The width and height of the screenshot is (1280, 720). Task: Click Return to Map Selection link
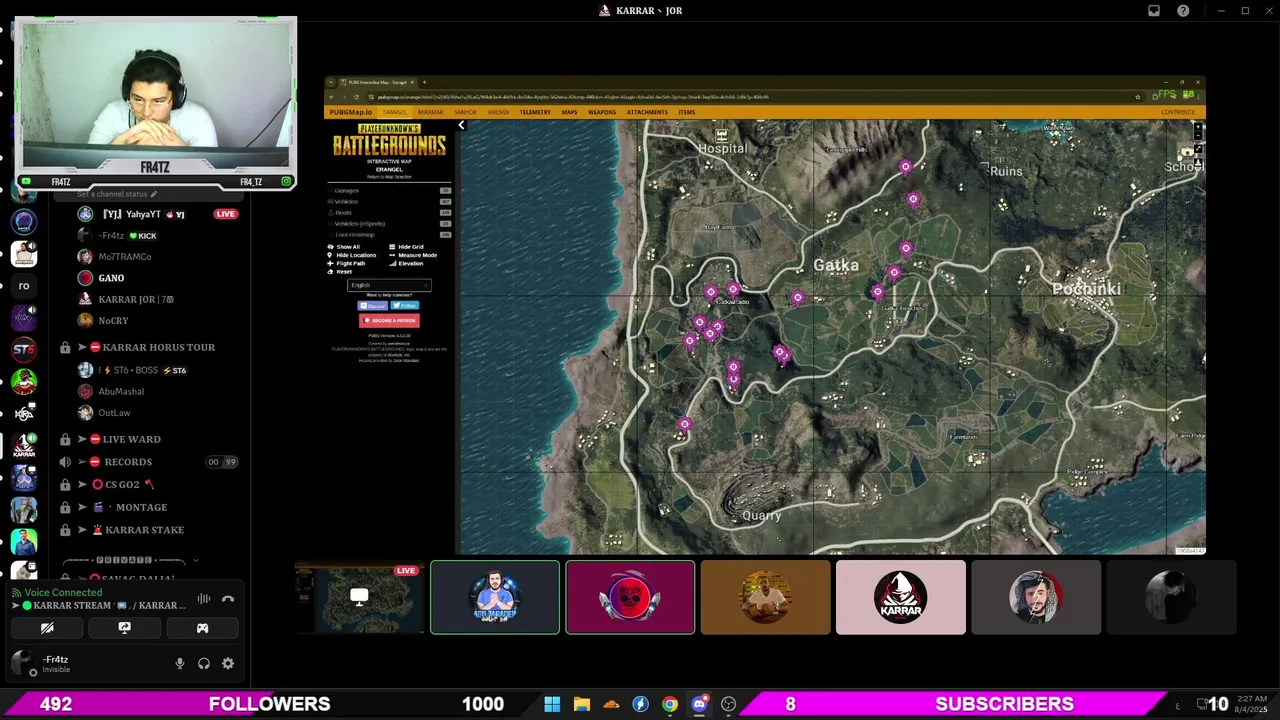(389, 176)
